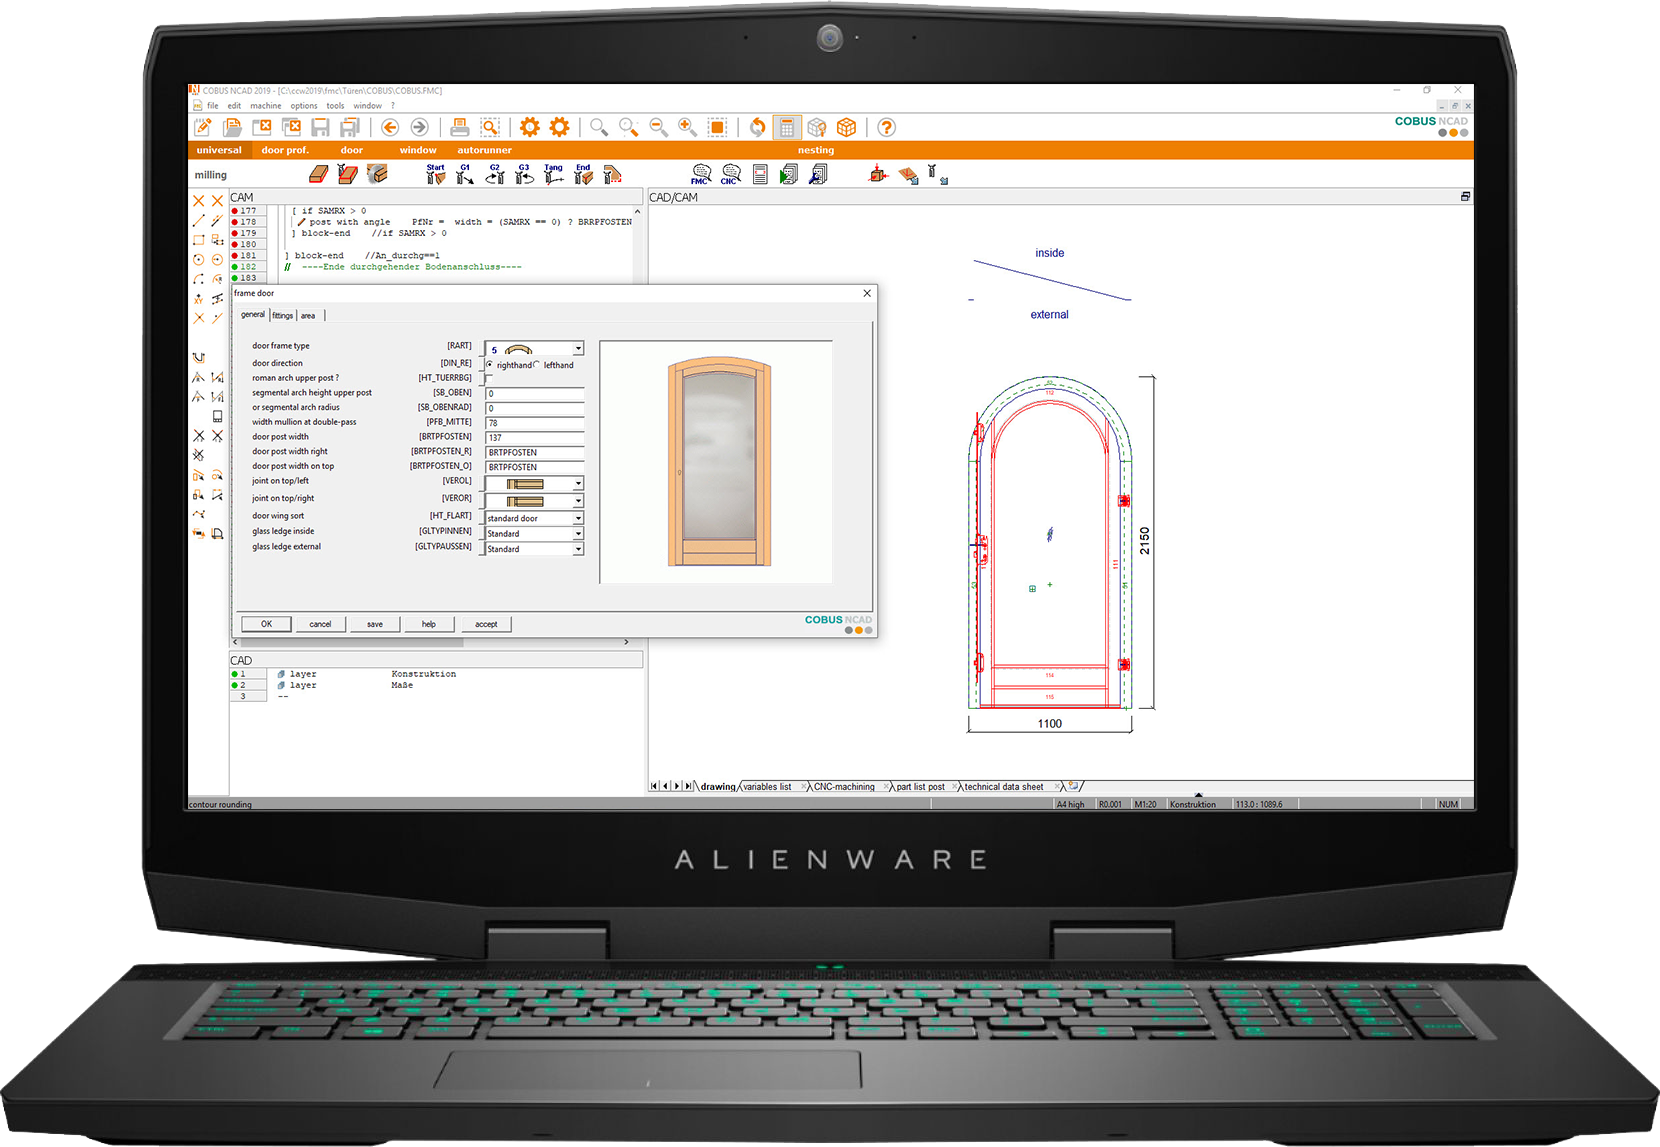
Task: Open the joint on top/right dropdown
Action: pyautogui.click(x=578, y=500)
